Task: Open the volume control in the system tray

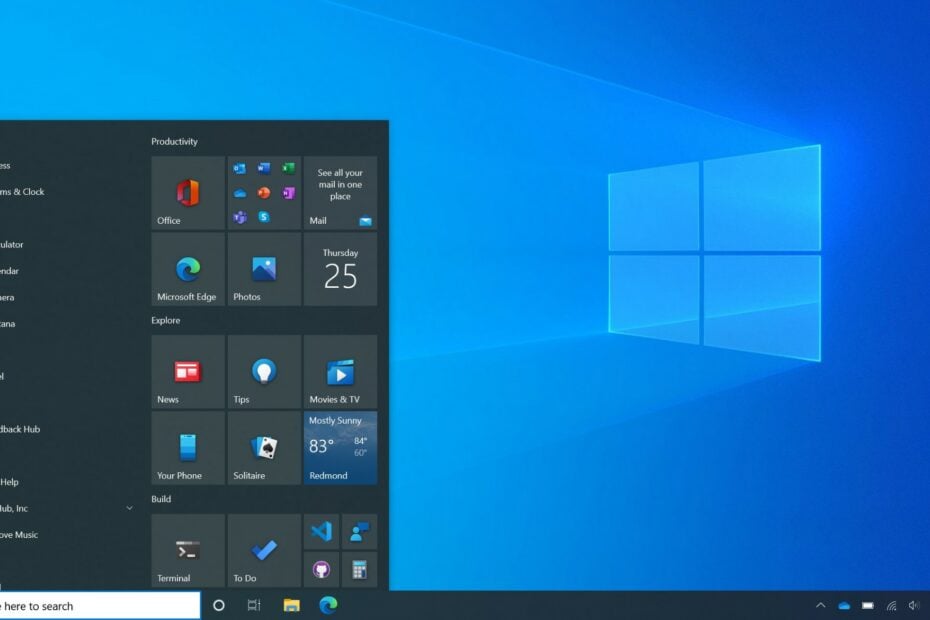Action: coord(914,606)
